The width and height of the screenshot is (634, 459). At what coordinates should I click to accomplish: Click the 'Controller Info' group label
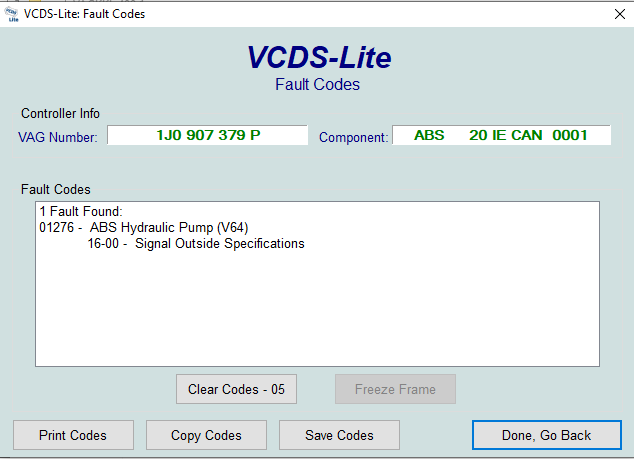[x=60, y=114]
